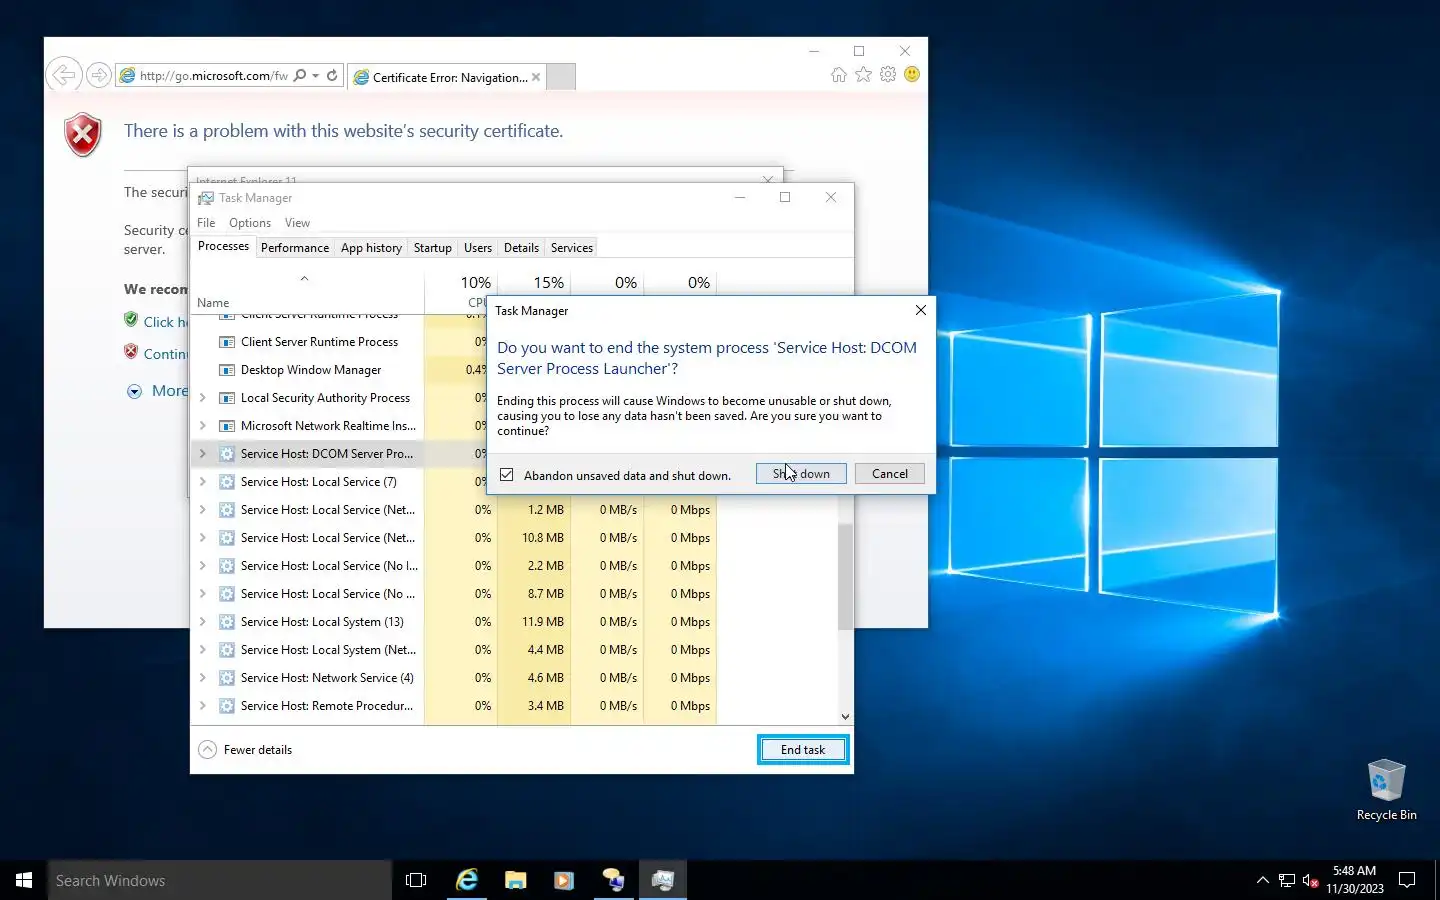Screen dimensions: 1440x900
Task: Click the Shut down button in dialog
Action: click(x=801, y=474)
